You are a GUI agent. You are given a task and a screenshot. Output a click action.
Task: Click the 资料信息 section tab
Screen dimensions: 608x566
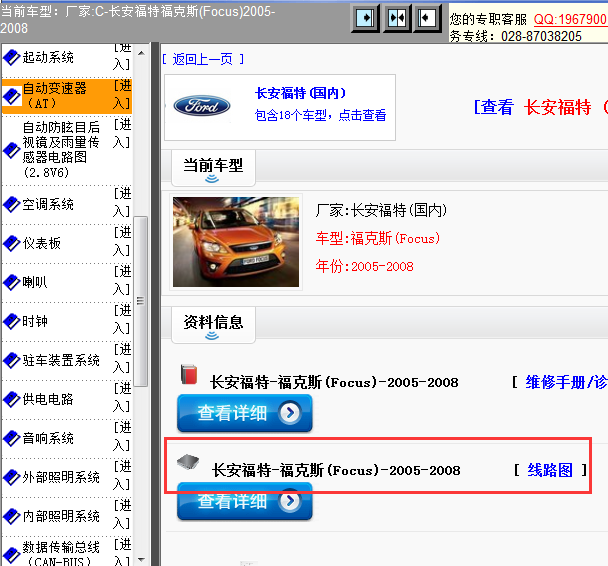pos(213,325)
